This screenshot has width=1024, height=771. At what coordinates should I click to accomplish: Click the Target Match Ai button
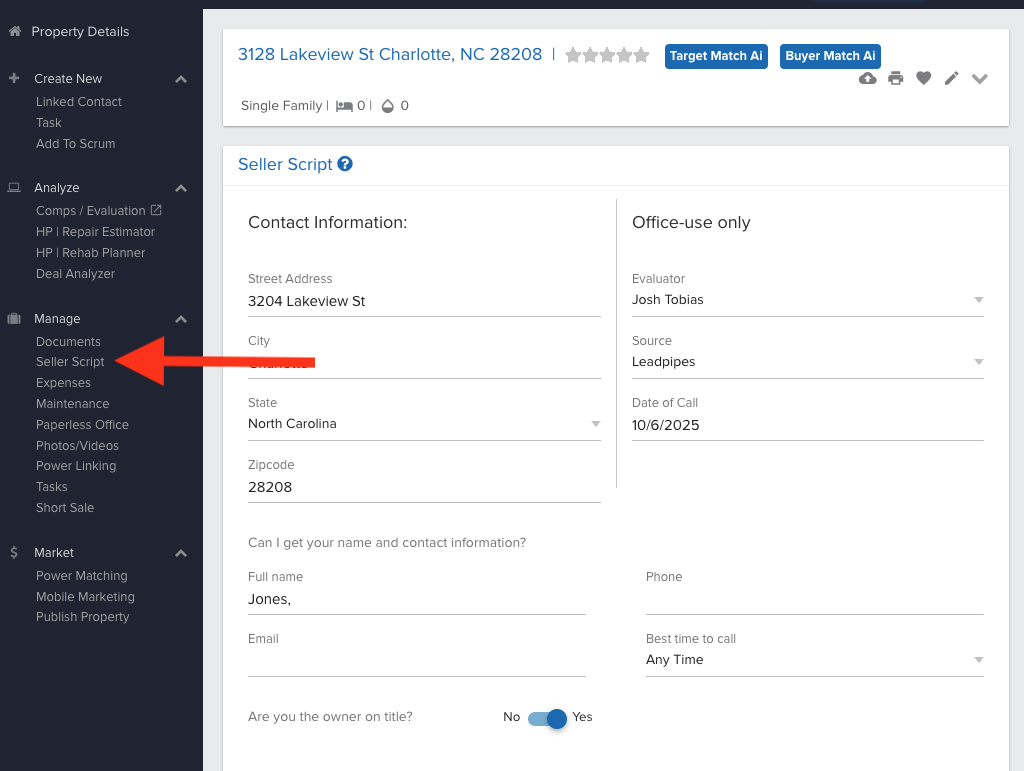[716, 56]
